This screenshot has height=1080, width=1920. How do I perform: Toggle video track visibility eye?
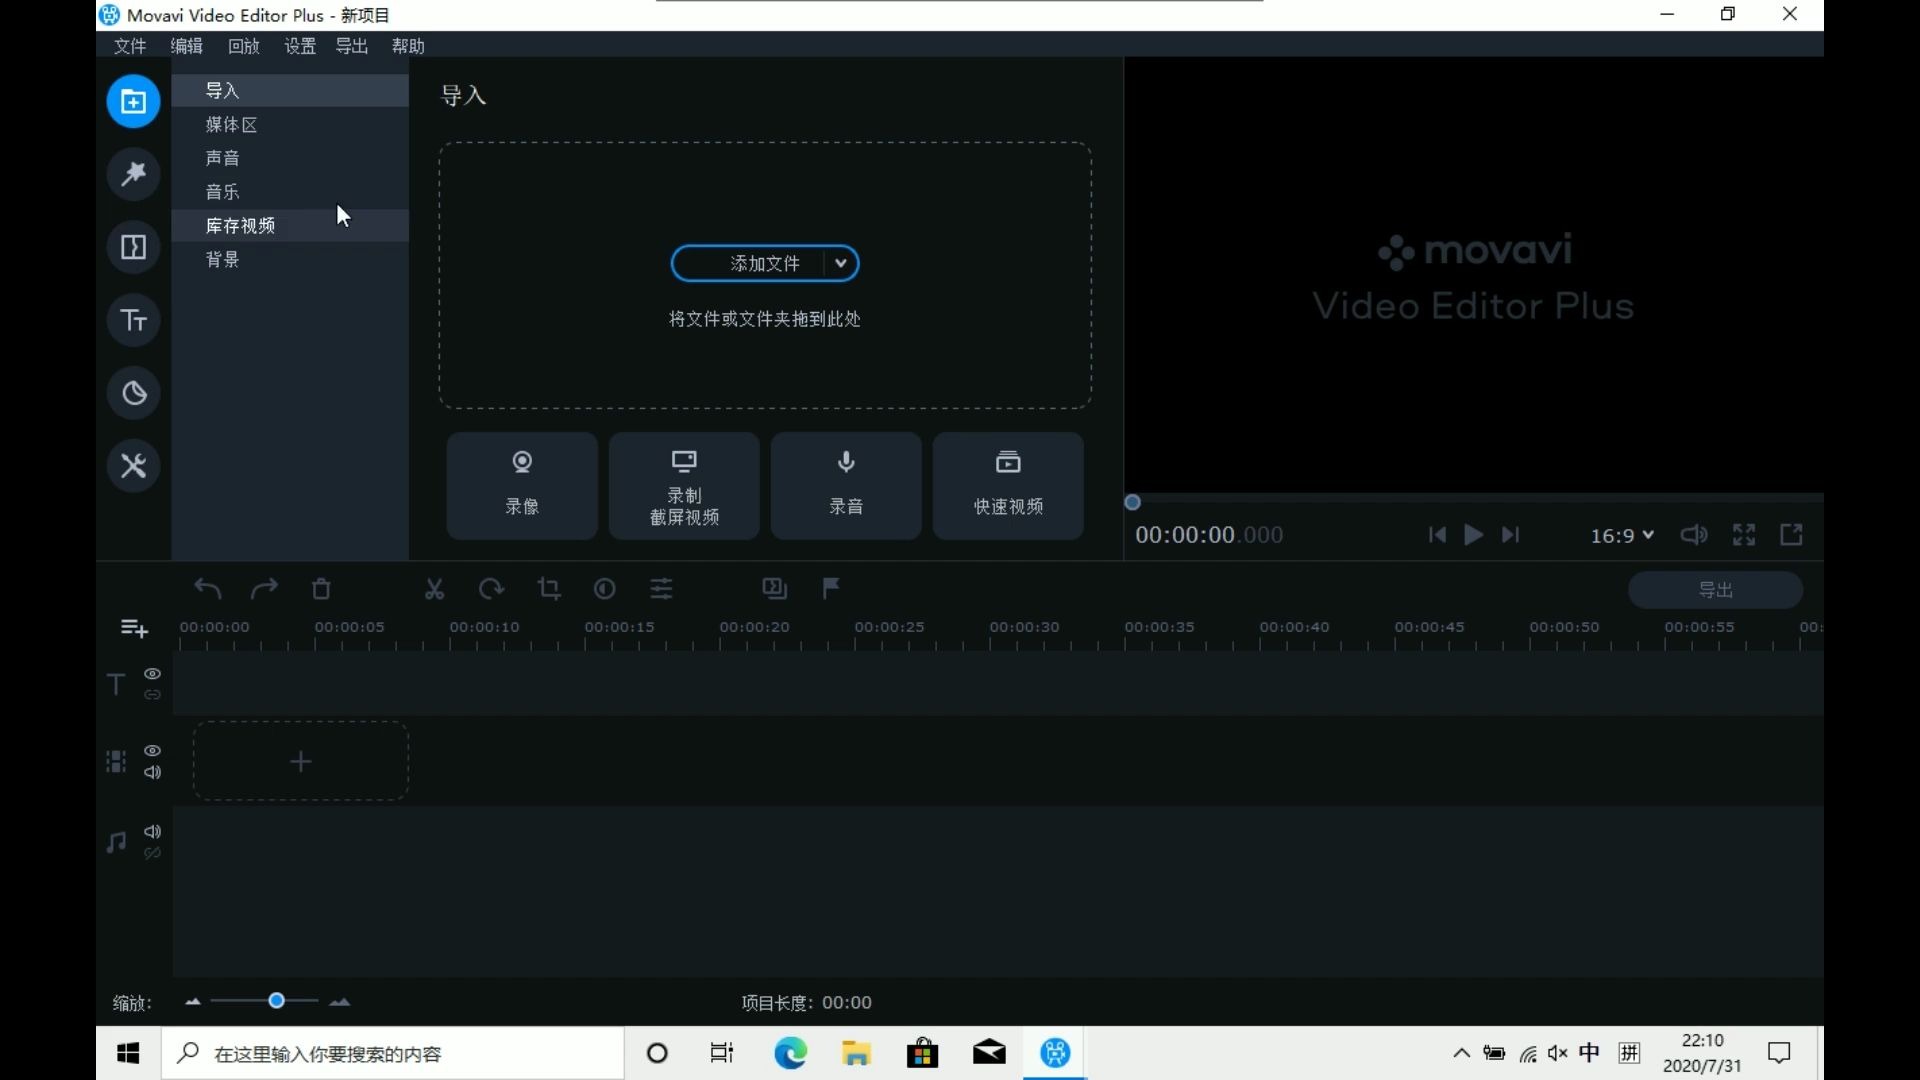[152, 751]
